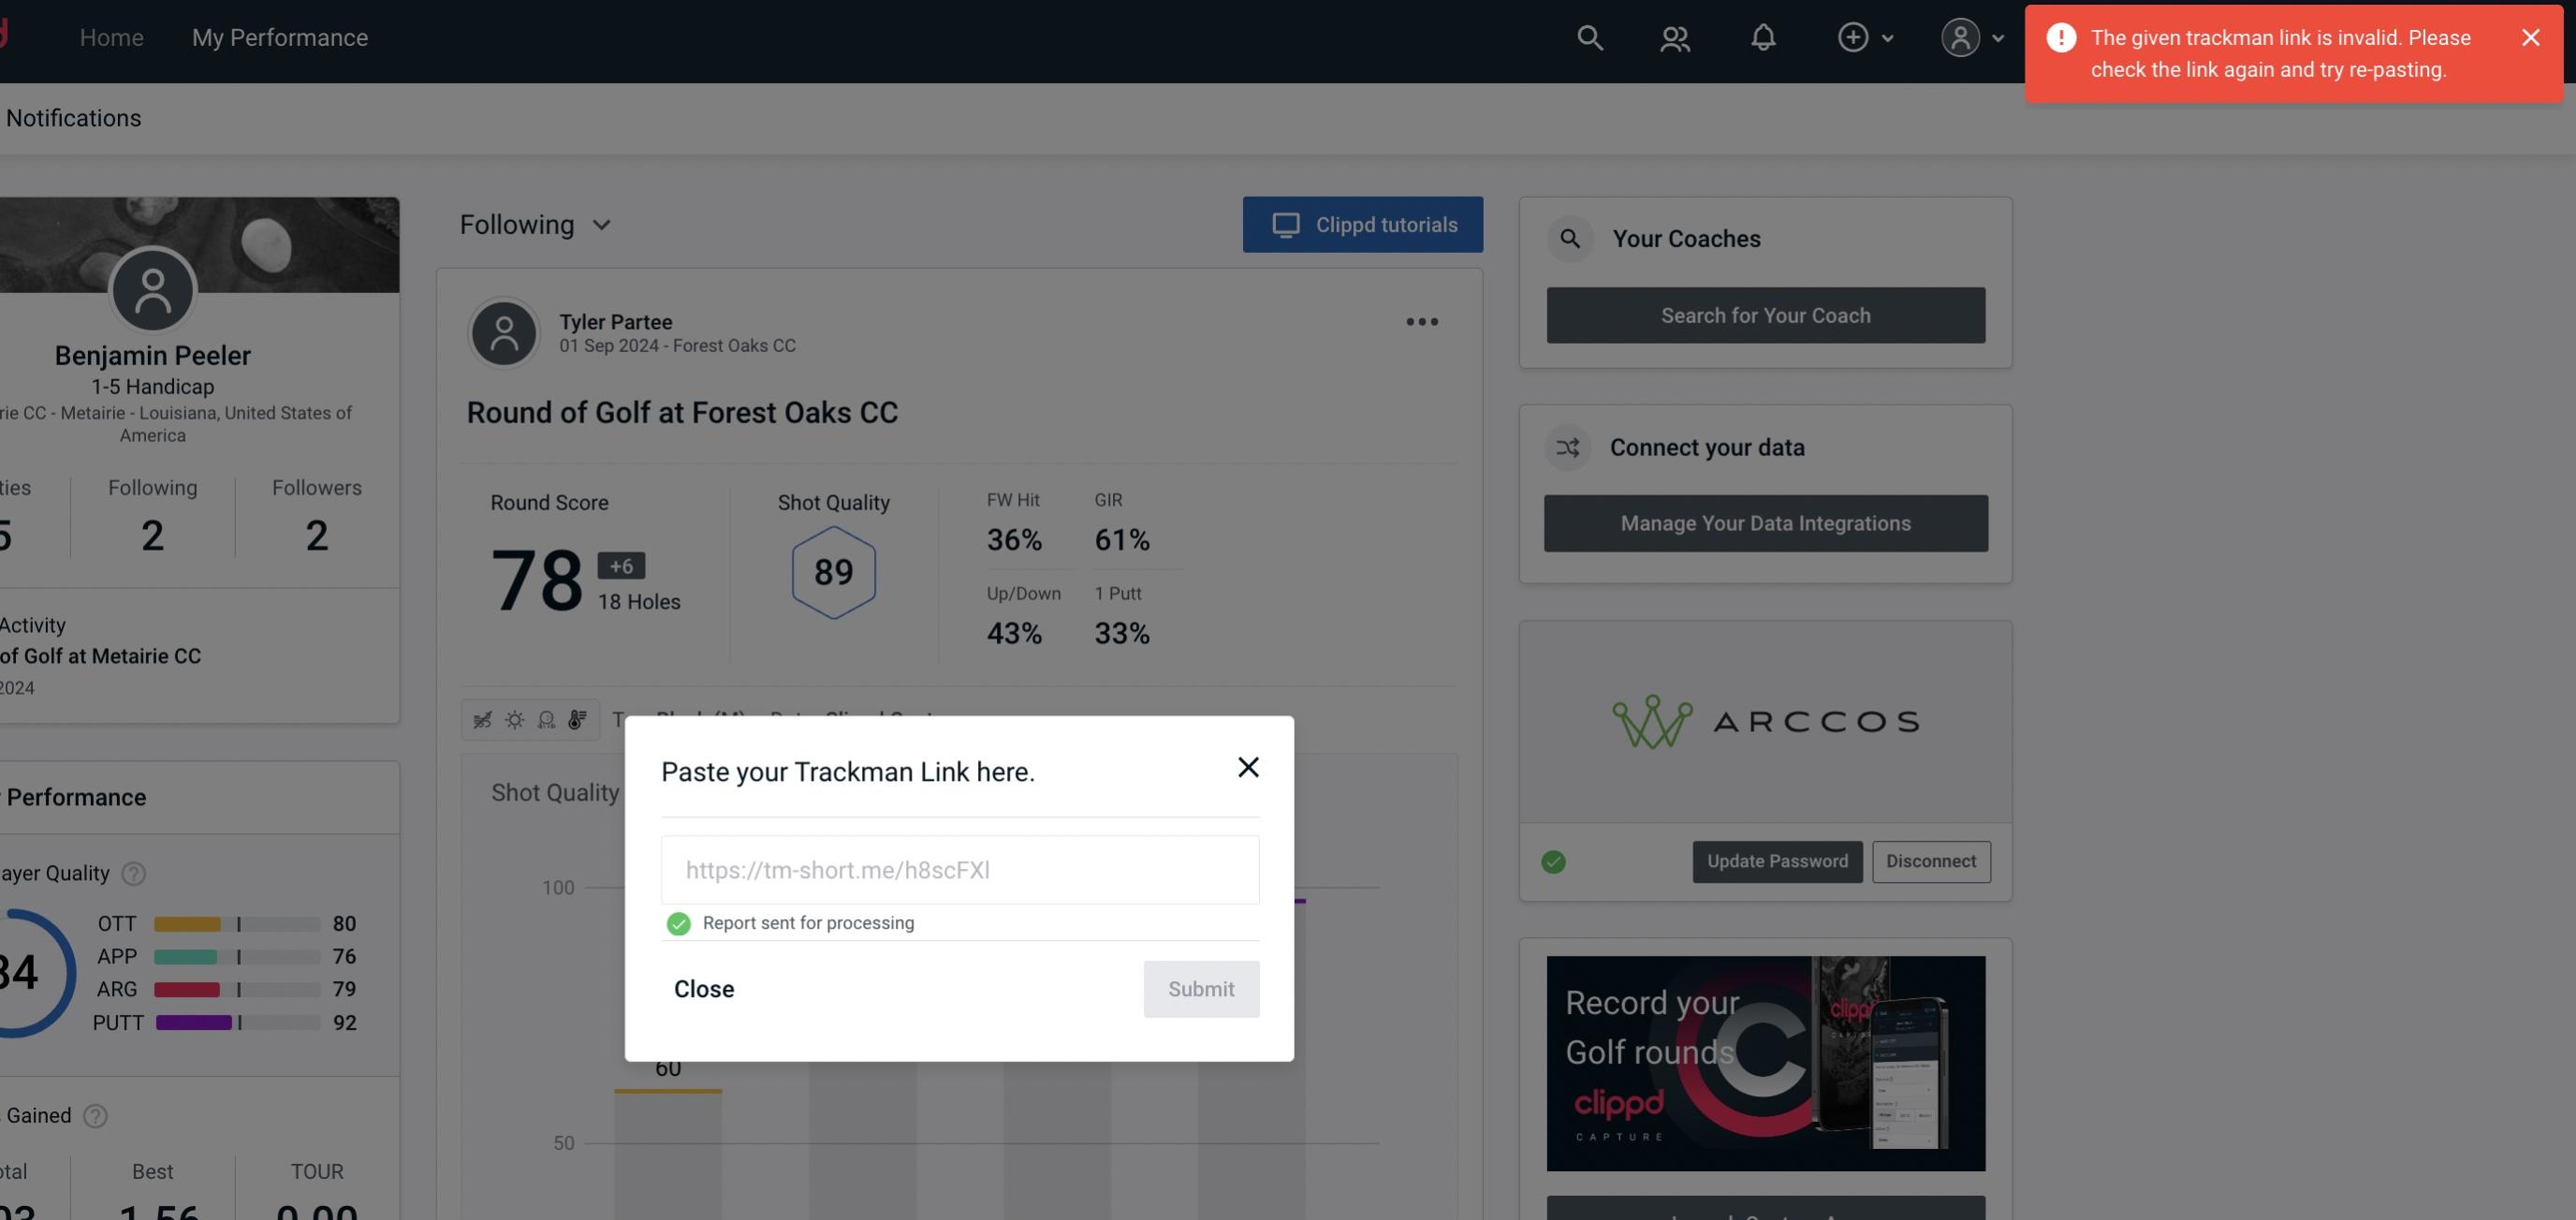Expand the user profile menu in top navbar
This screenshot has height=1220, width=2576.
(x=1969, y=37)
